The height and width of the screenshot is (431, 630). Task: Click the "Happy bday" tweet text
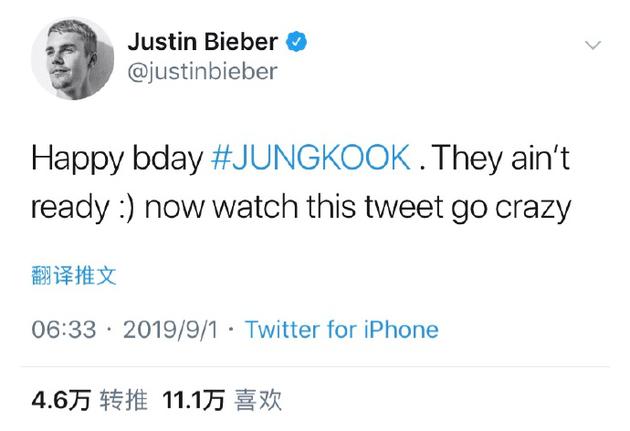(x=117, y=158)
